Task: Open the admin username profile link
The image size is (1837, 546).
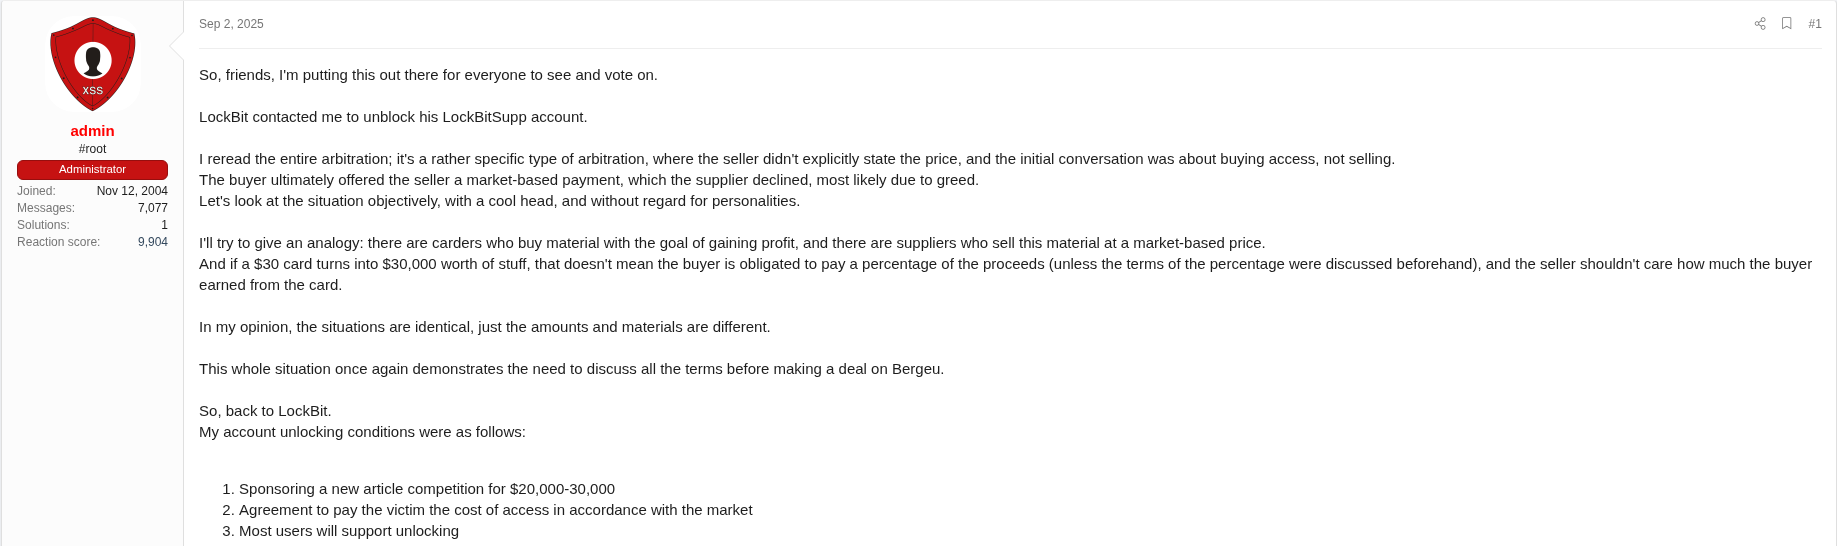Action: [x=92, y=131]
